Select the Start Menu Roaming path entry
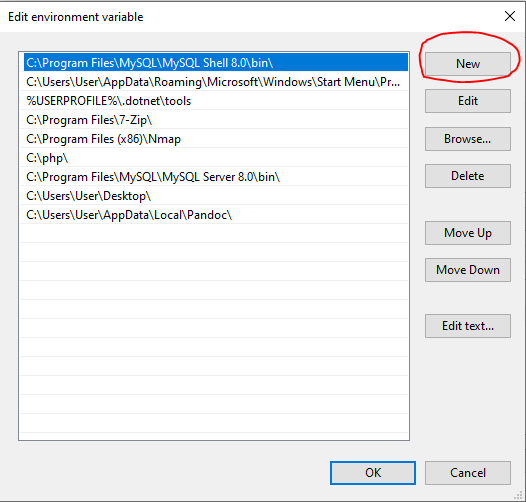The height and width of the screenshot is (502, 526). click(216, 82)
